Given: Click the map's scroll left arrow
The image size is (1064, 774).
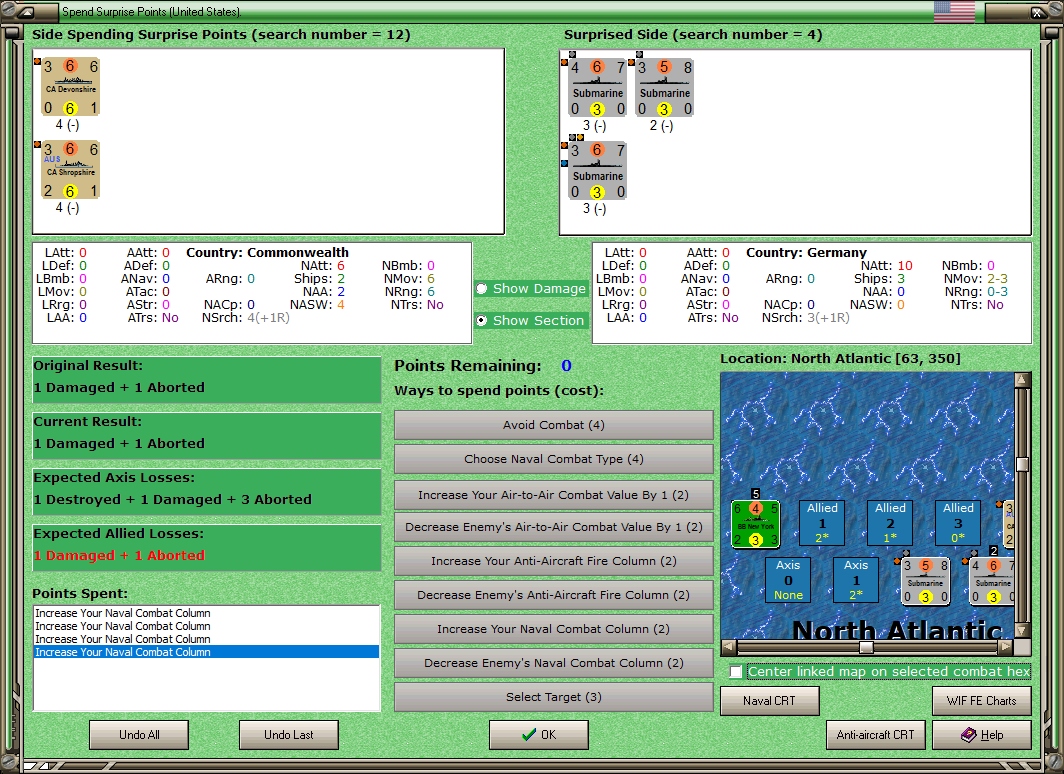Looking at the screenshot, I should click(728, 647).
